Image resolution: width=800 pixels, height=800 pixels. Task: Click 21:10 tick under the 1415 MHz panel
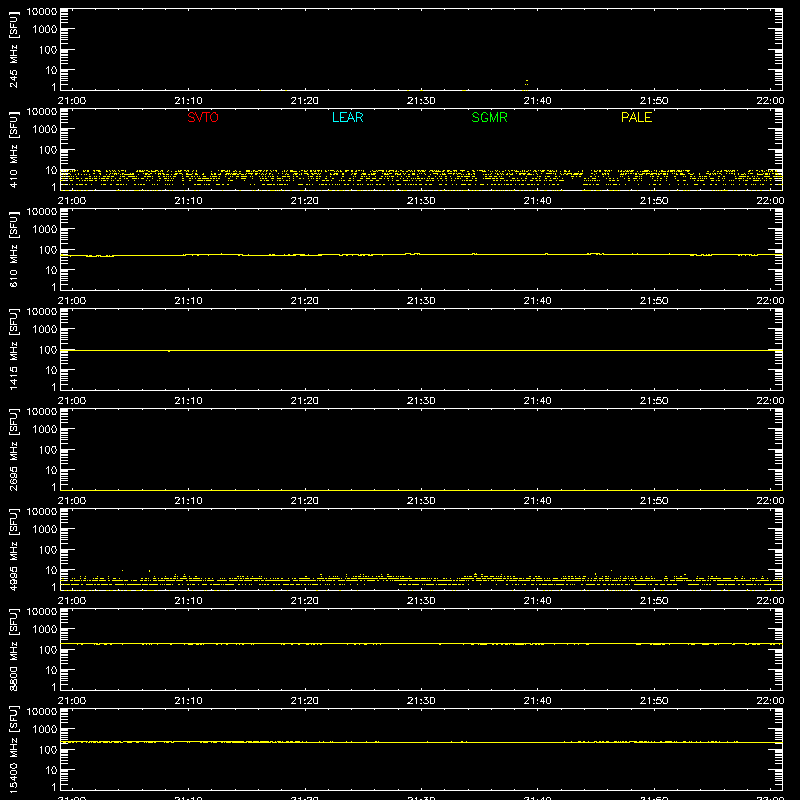click(188, 401)
